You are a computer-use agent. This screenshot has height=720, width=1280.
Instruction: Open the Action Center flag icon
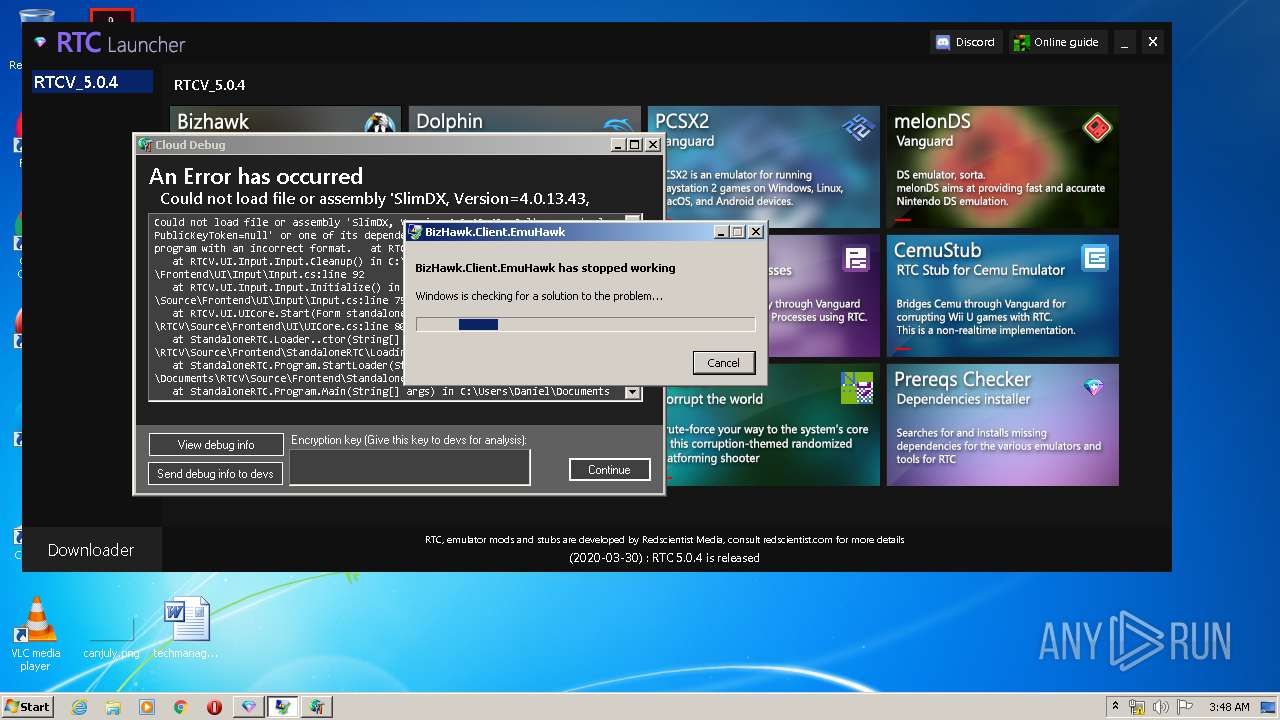pyautogui.click(x=1183, y=707)
